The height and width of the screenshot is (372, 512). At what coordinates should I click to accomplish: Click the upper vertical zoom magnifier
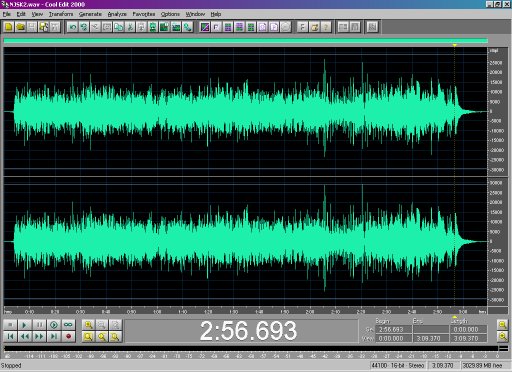[x=502, y=324]
